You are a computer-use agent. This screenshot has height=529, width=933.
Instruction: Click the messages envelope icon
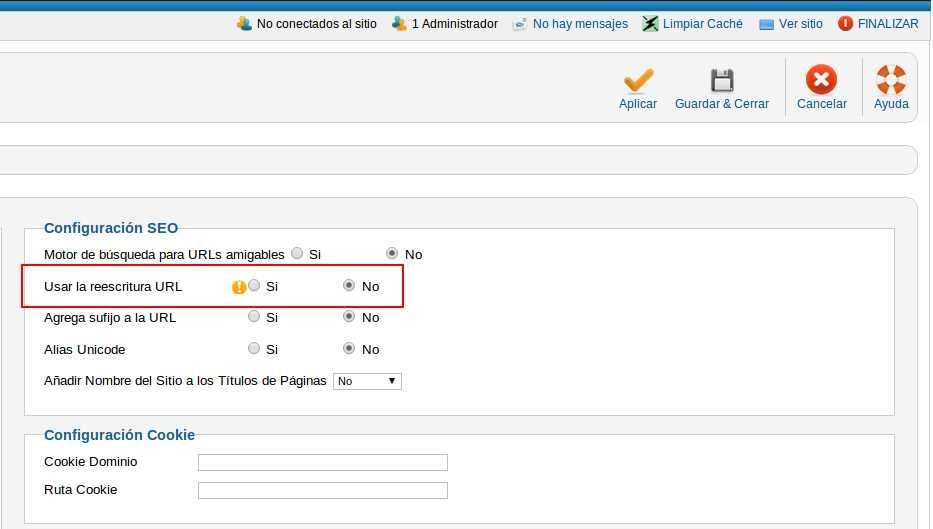(x=519, y=24)
